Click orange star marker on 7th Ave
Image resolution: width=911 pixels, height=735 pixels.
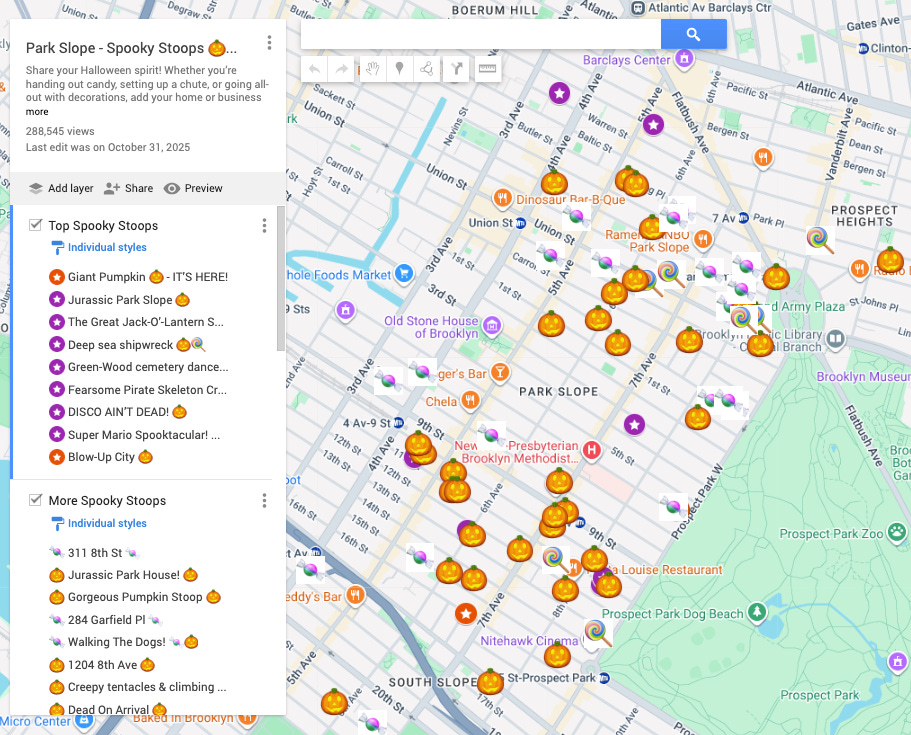click(x=465, y=614)
